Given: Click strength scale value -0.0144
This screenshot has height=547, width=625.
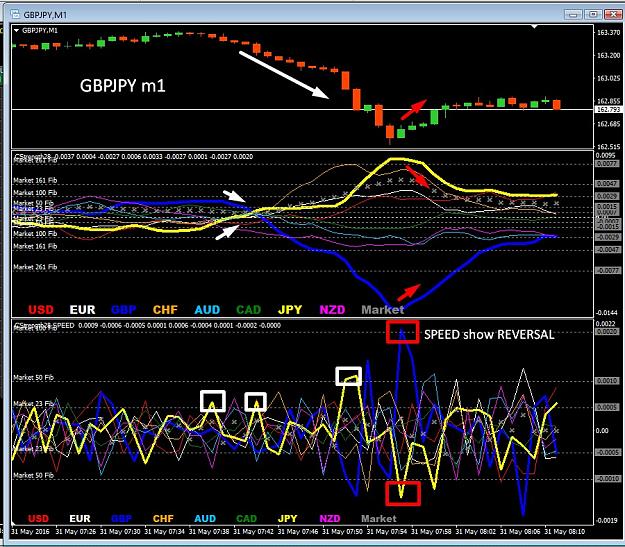Looking at the screenshot, I should (x=606, y=313).
